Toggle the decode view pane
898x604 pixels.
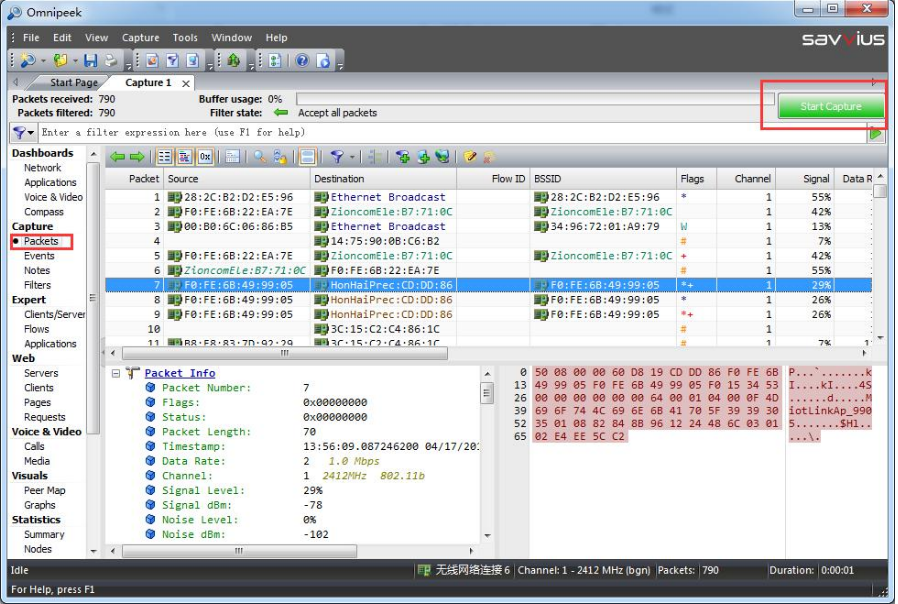coord(184,157)
